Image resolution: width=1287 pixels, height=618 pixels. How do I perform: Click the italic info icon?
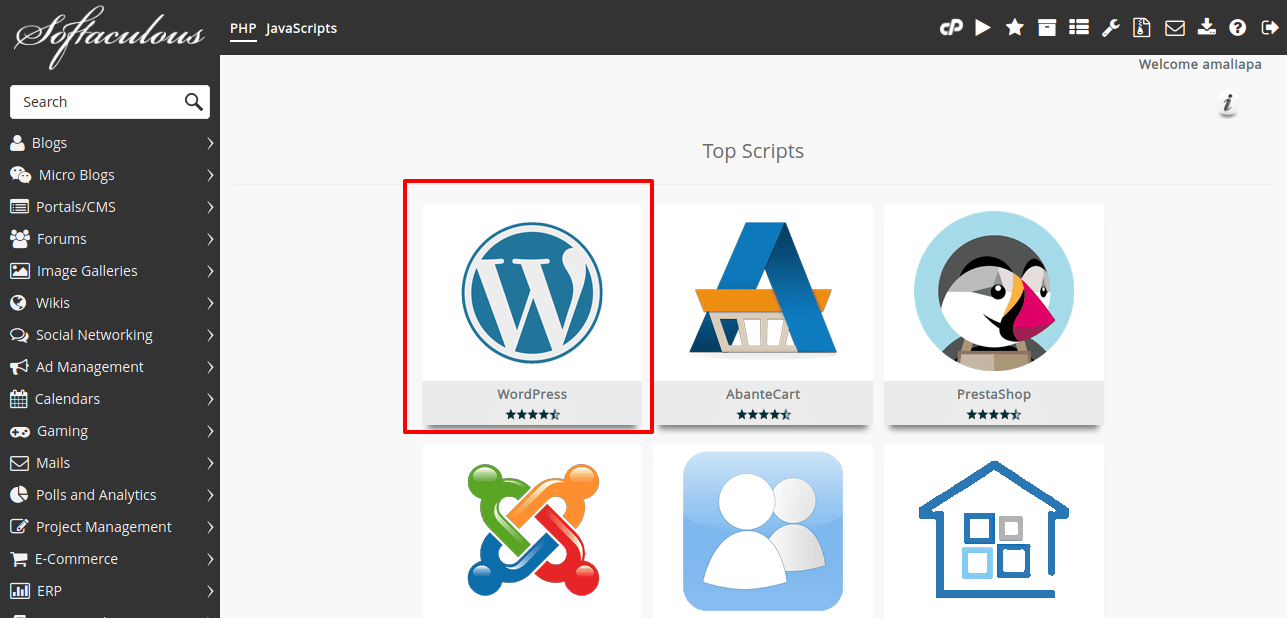(x=1228, y=104)
